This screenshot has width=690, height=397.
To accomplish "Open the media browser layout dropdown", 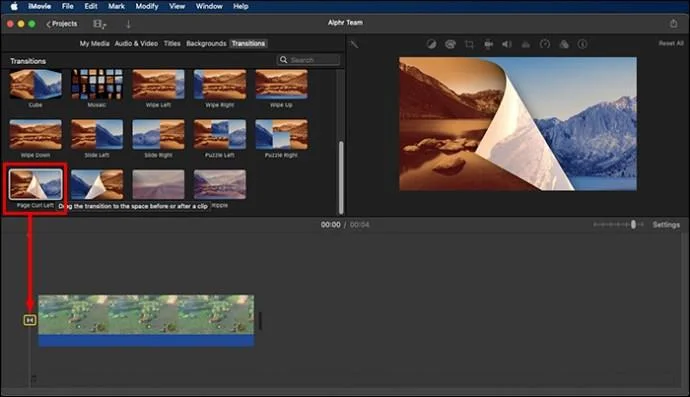I will [x=99, y=24].
